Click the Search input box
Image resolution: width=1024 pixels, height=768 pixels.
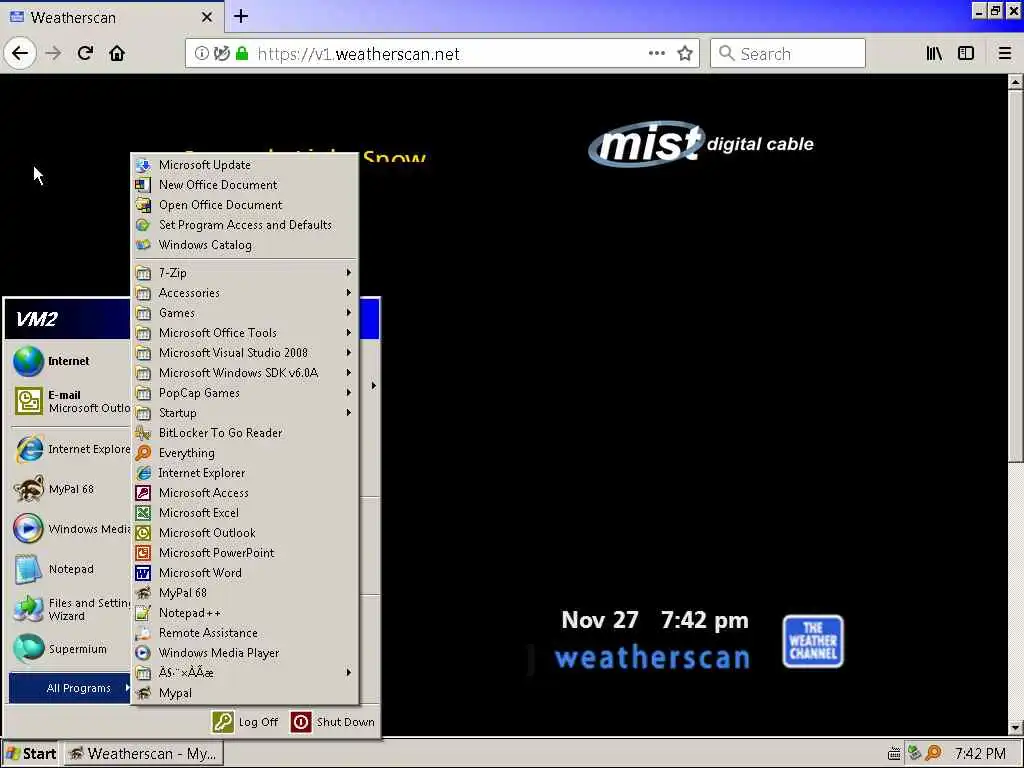[x=788, y=53]
